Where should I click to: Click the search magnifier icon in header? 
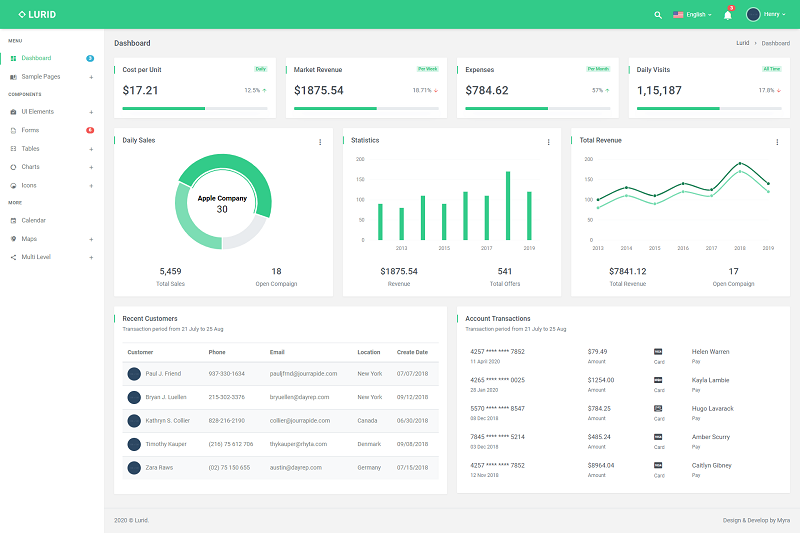[657, 15]
